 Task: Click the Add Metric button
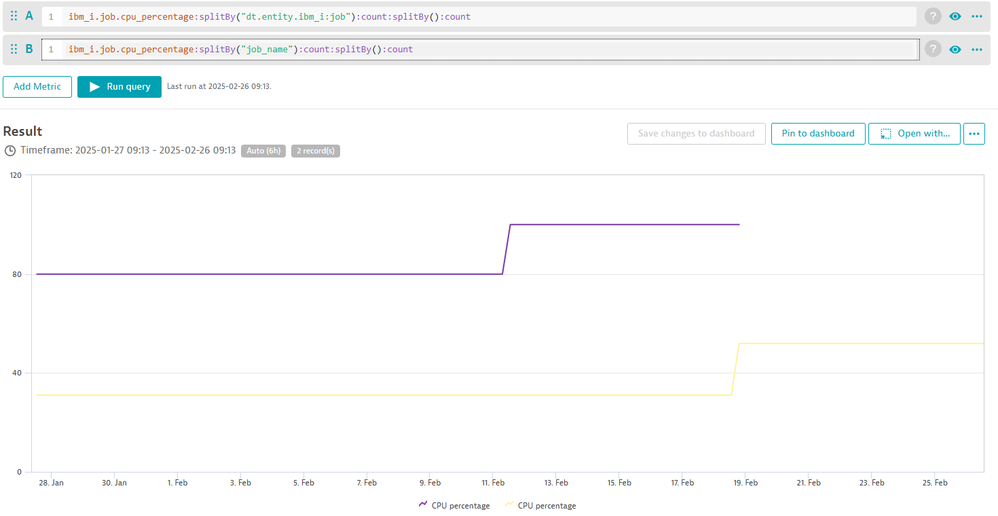(x=37, y=87)
